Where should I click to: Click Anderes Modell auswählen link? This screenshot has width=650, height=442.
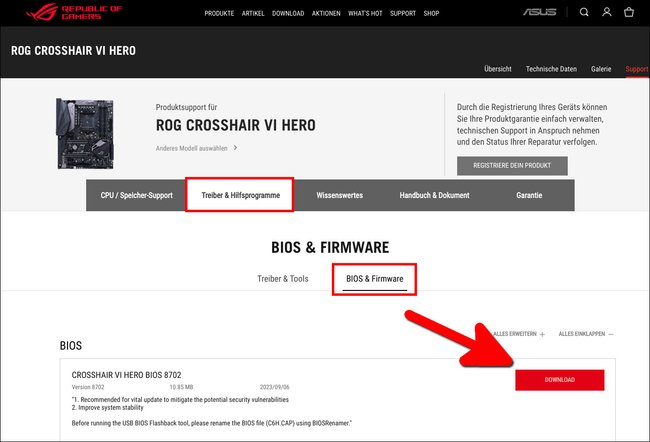[192, 148]
